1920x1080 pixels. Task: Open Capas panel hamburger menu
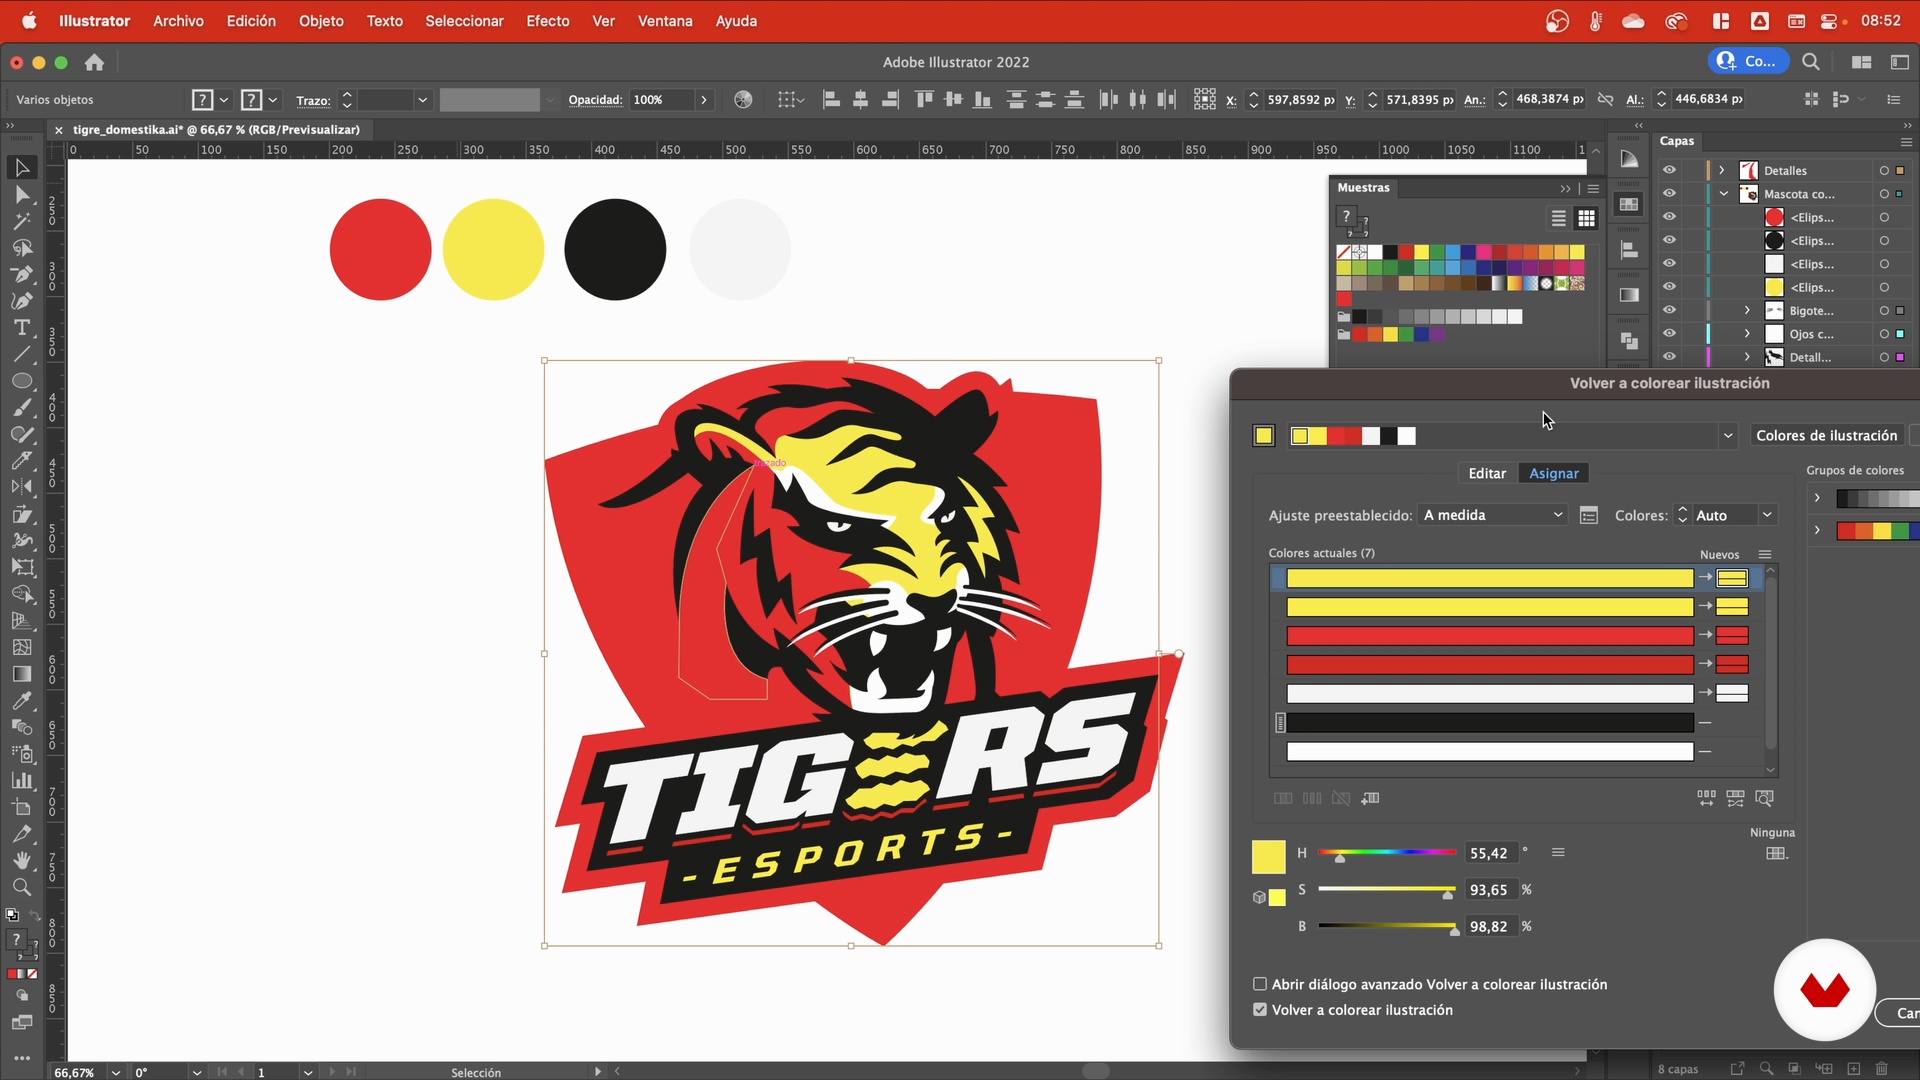point(1906,142)
